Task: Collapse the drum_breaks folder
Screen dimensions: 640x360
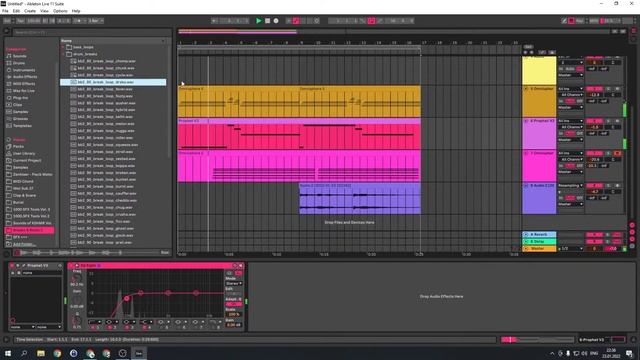Action: (x=63, y=54)
